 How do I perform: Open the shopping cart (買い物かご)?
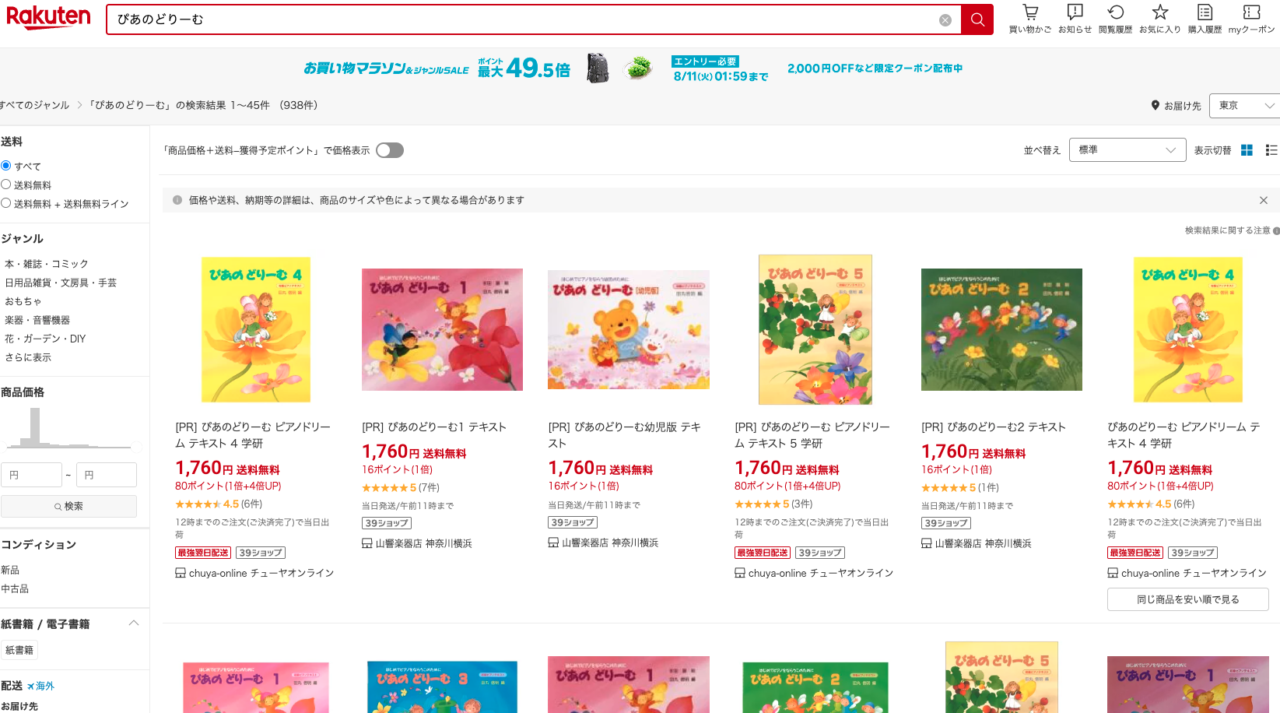pos(1030,19)
